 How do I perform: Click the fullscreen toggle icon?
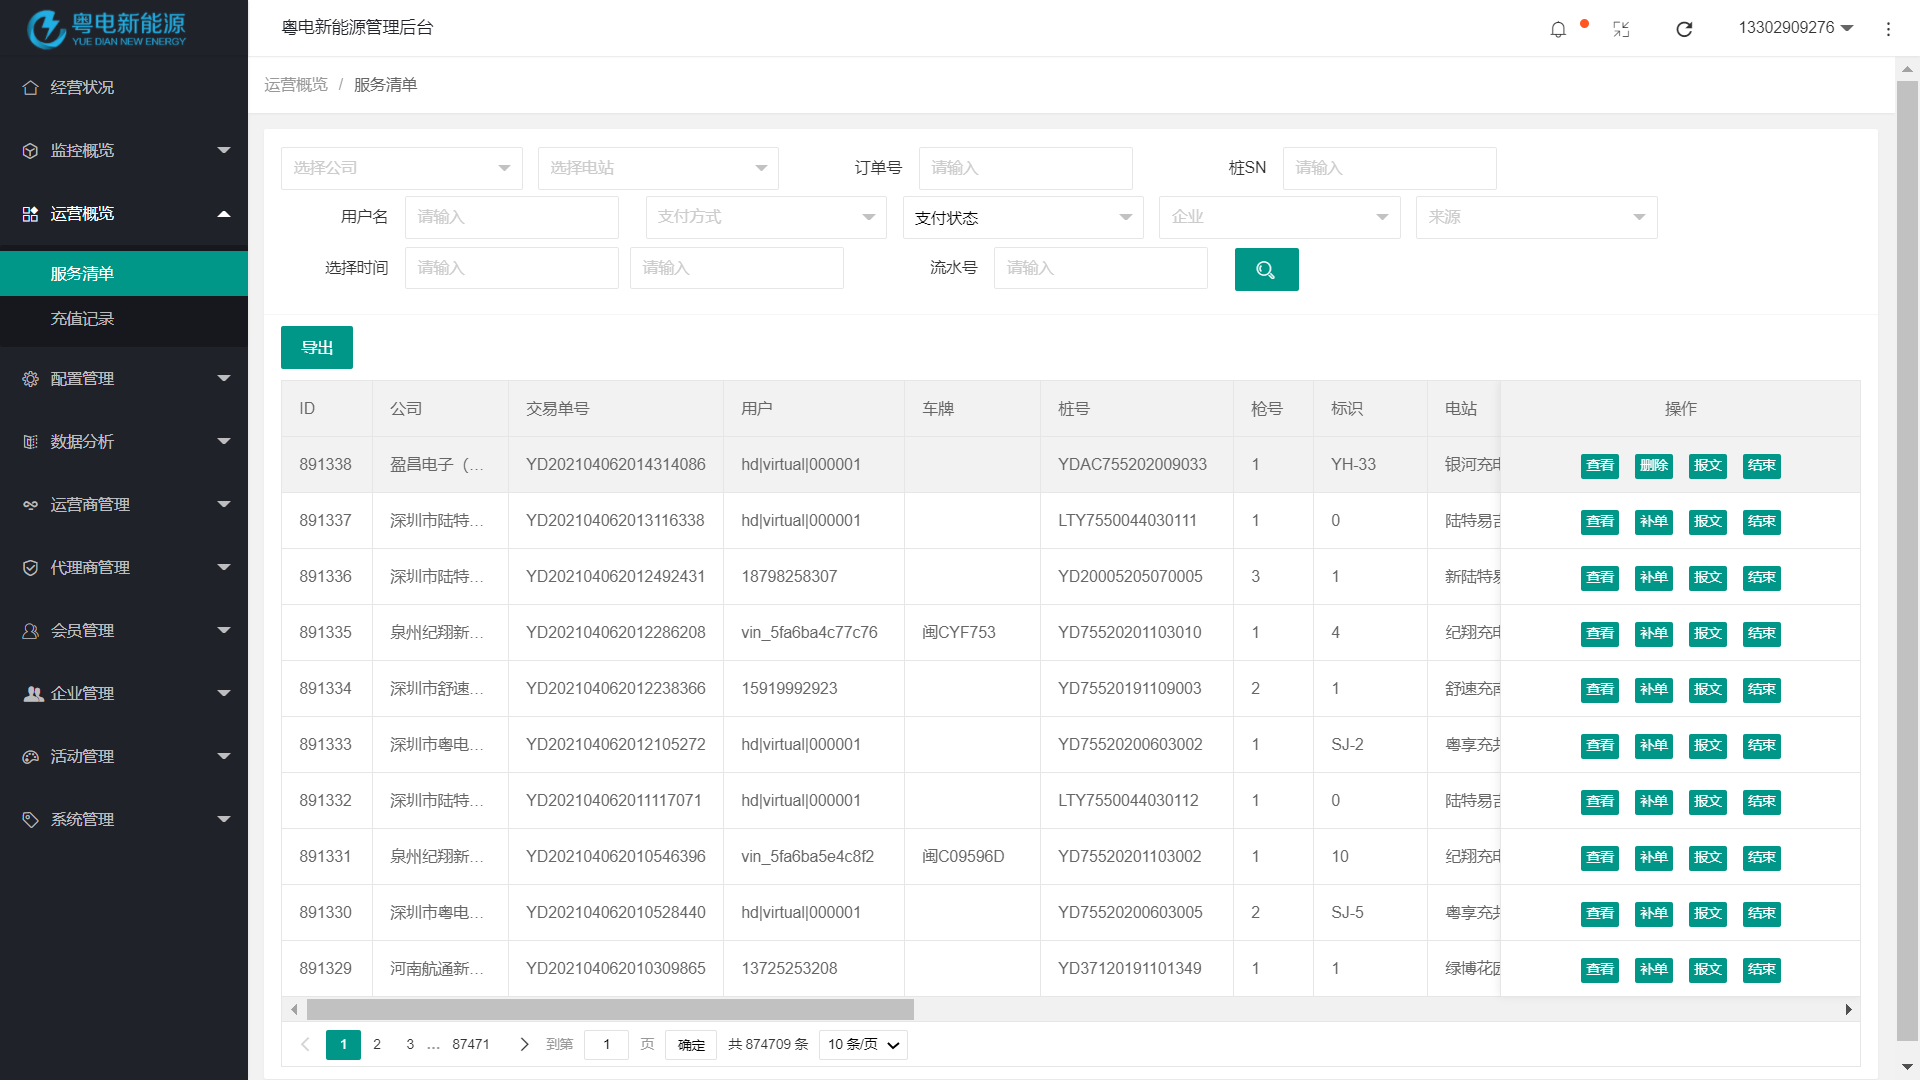pos(1621,29)
